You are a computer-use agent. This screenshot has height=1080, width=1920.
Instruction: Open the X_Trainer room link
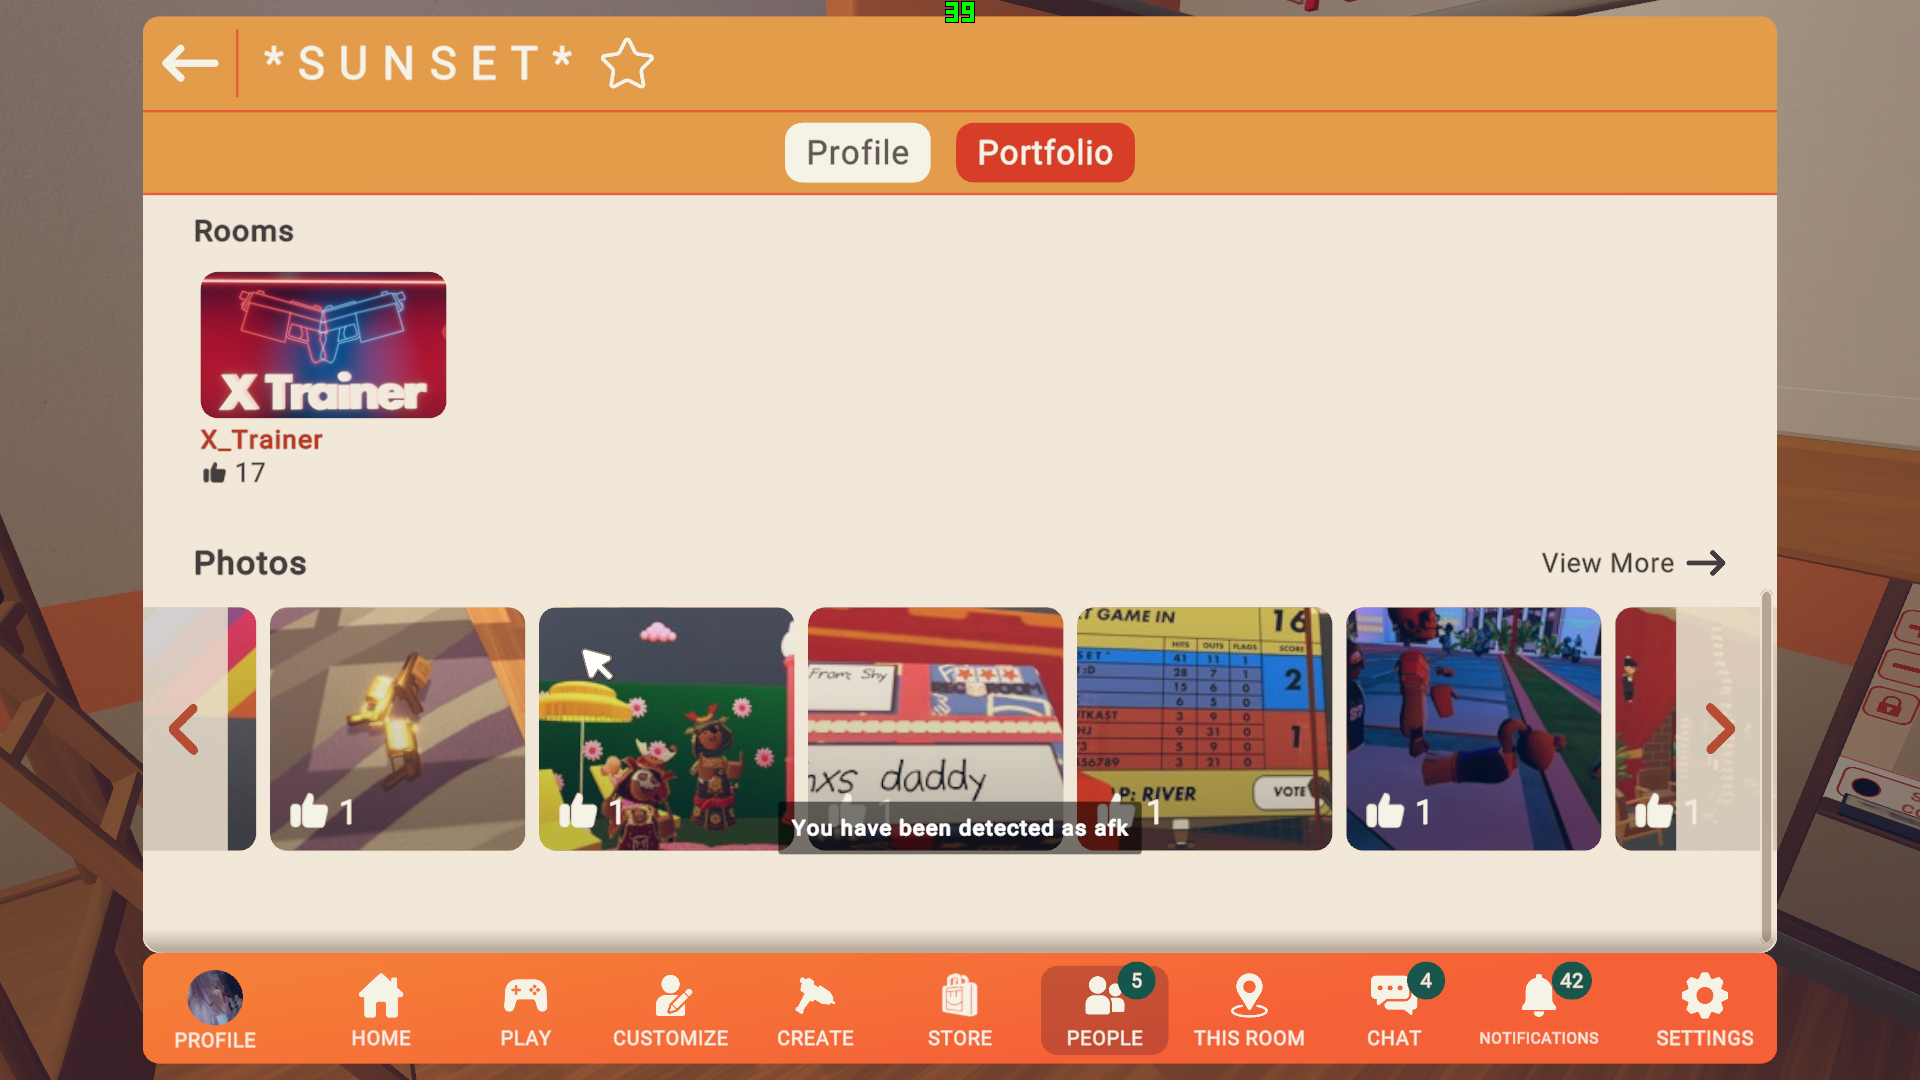[x=261, y=440]
